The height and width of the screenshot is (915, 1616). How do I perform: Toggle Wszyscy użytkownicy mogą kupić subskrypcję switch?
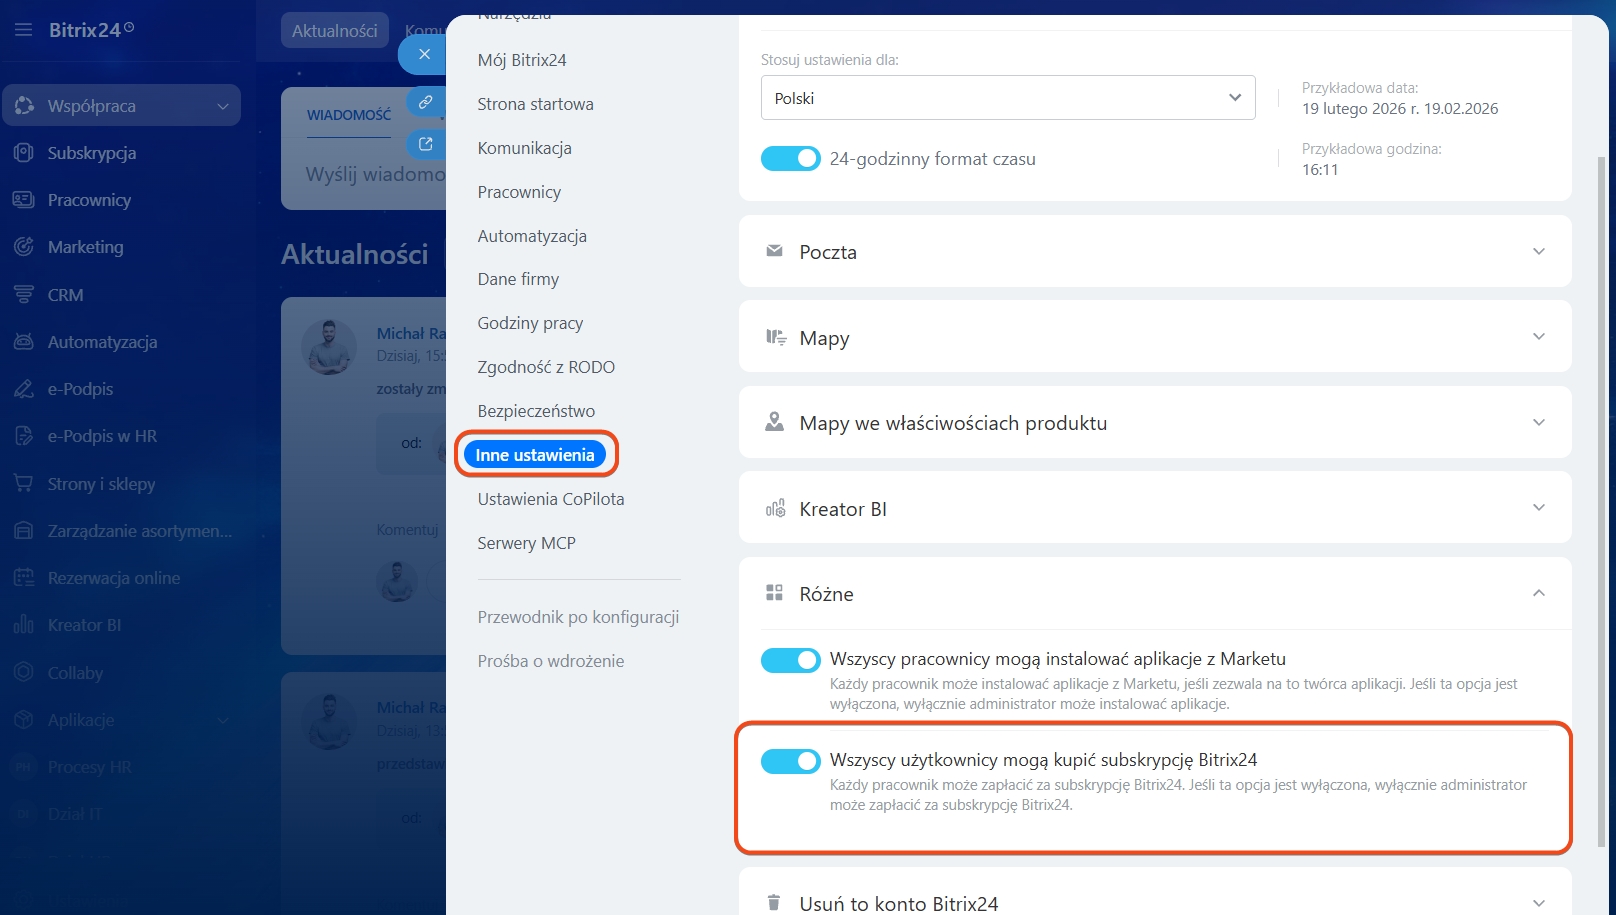[x=791, y=761]
